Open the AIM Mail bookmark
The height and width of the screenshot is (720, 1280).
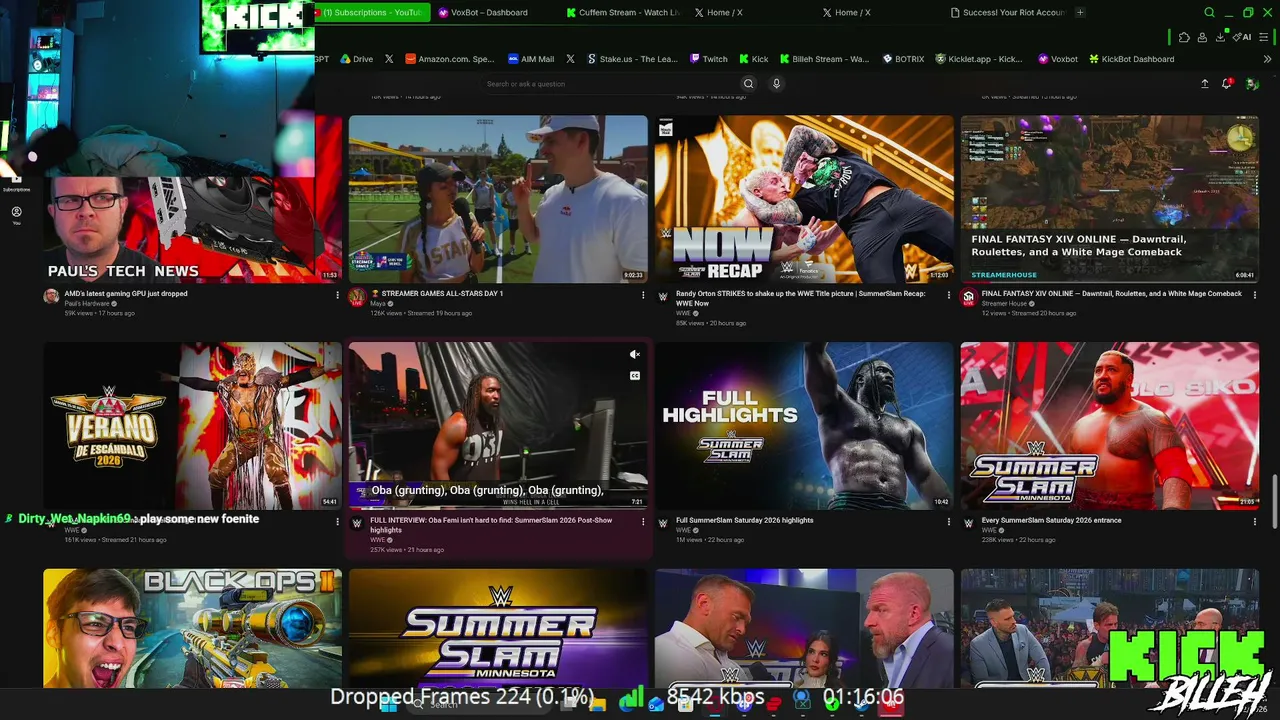tap(531, 59)
